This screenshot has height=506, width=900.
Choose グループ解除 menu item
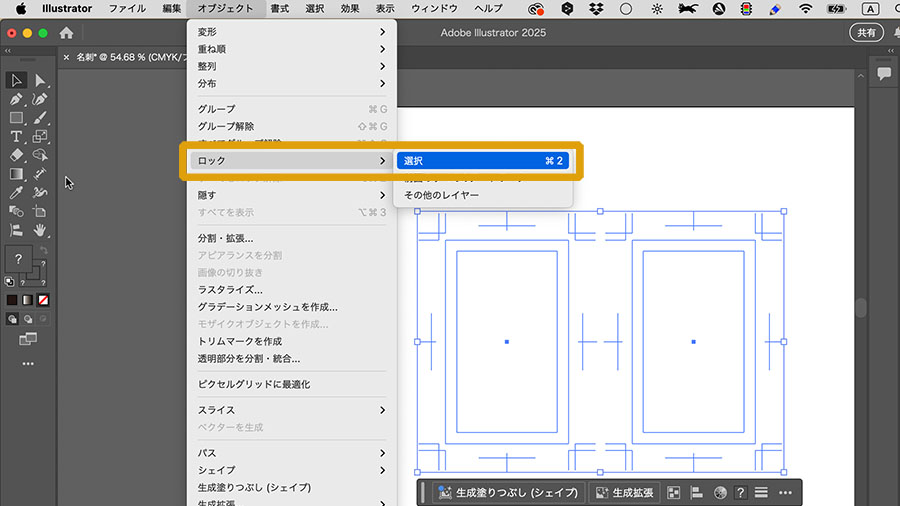click(292, 126)
